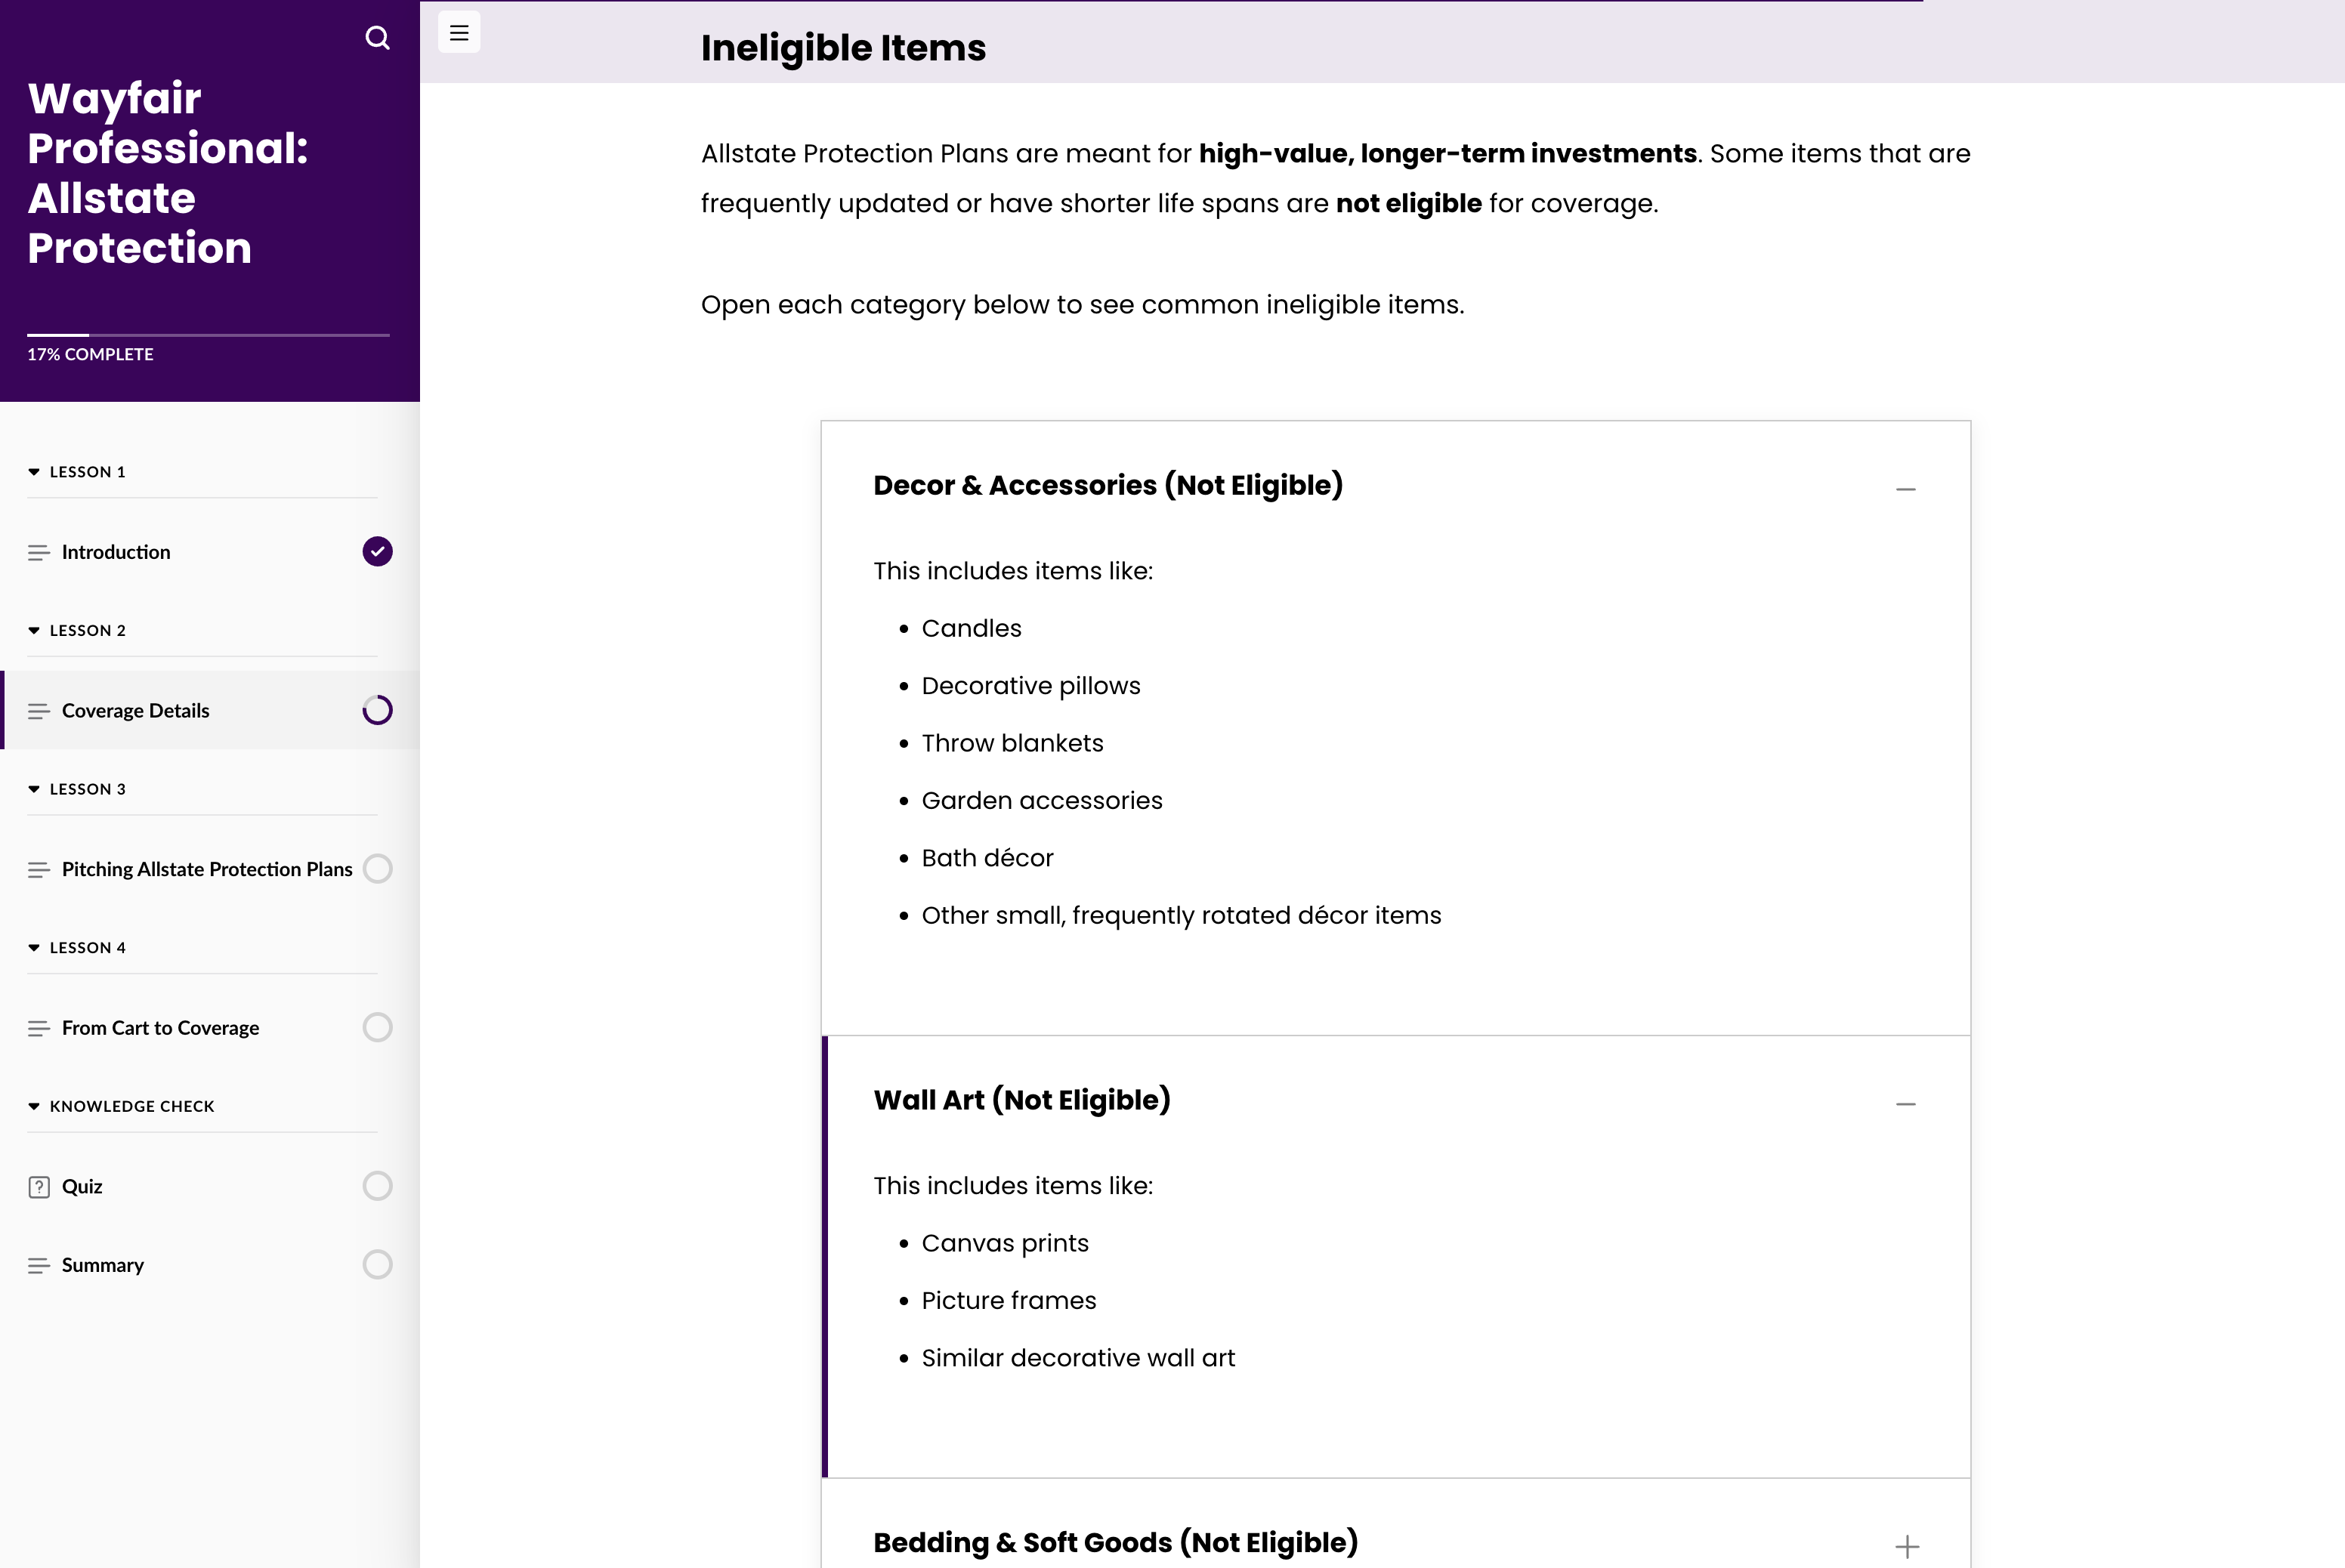Click the completed checkmark beside Introduction

point(377,551)
